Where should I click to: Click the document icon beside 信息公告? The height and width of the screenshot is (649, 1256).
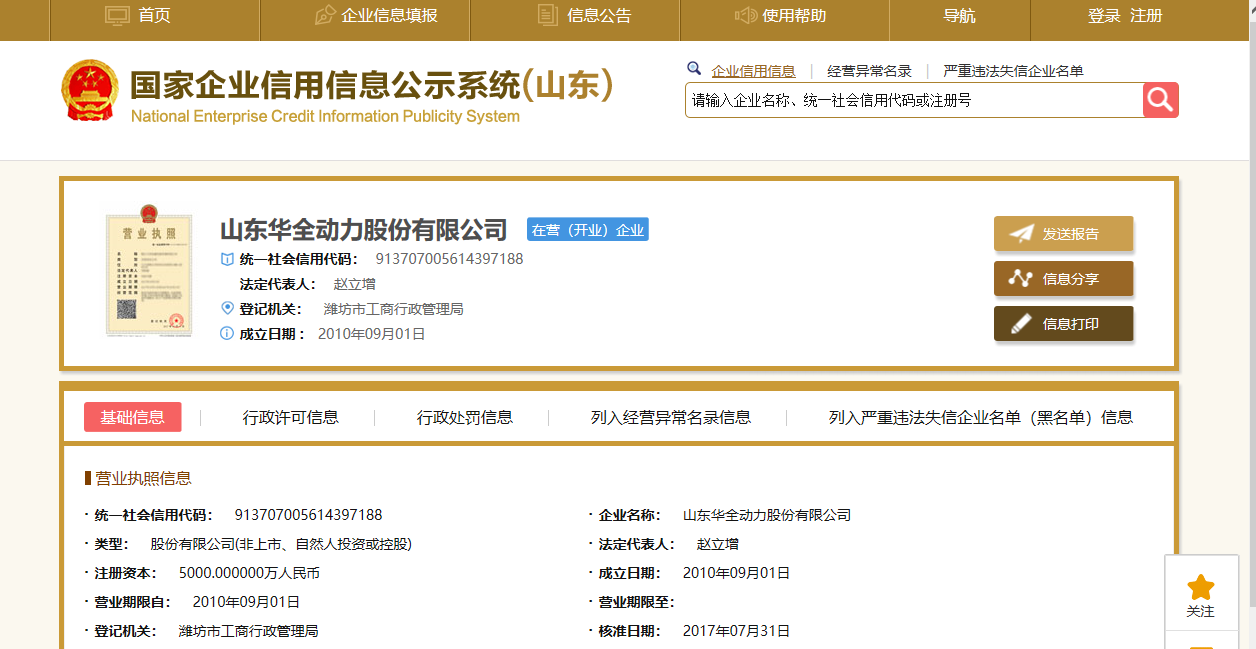point(547,15)
